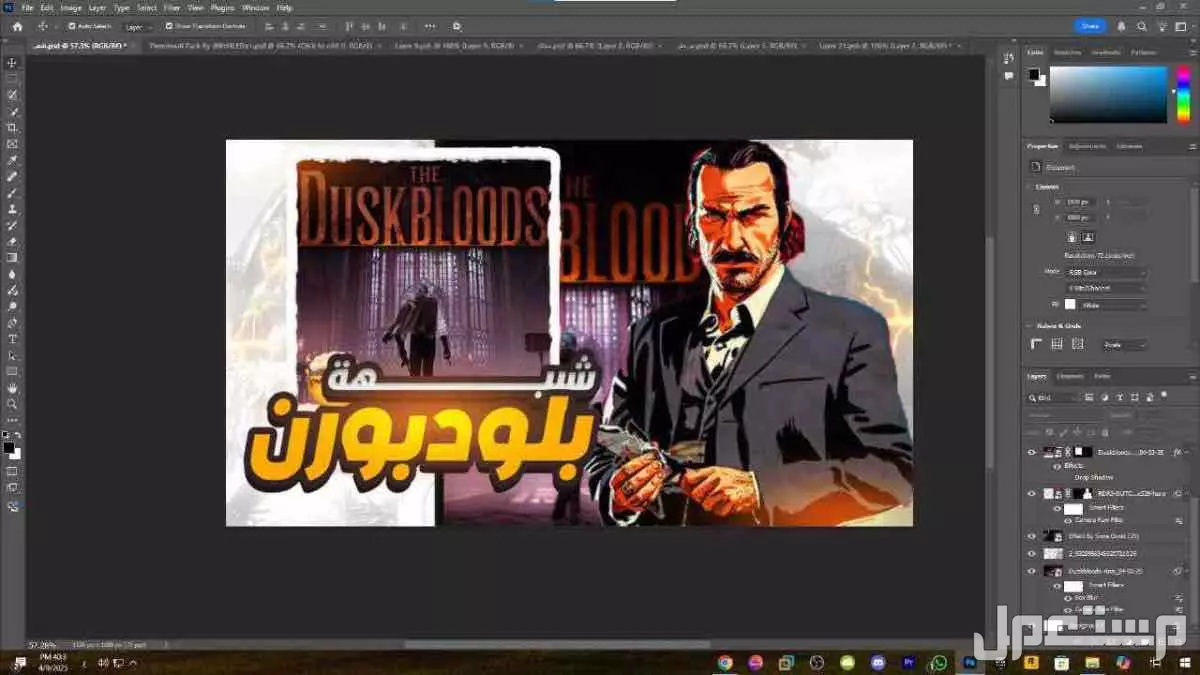The width and height of the screenshot is (1200, 675).
Task: Select the Zoom tool
Action: click(x=12, y=404)
